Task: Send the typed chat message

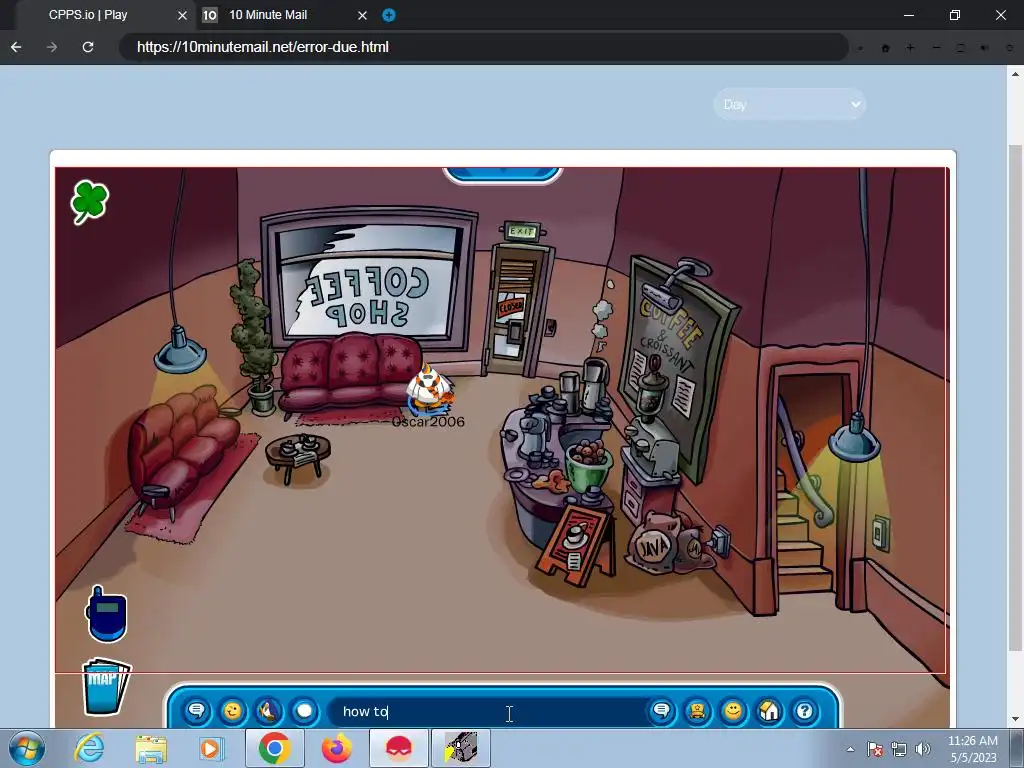Action: [x=661, y=711]
